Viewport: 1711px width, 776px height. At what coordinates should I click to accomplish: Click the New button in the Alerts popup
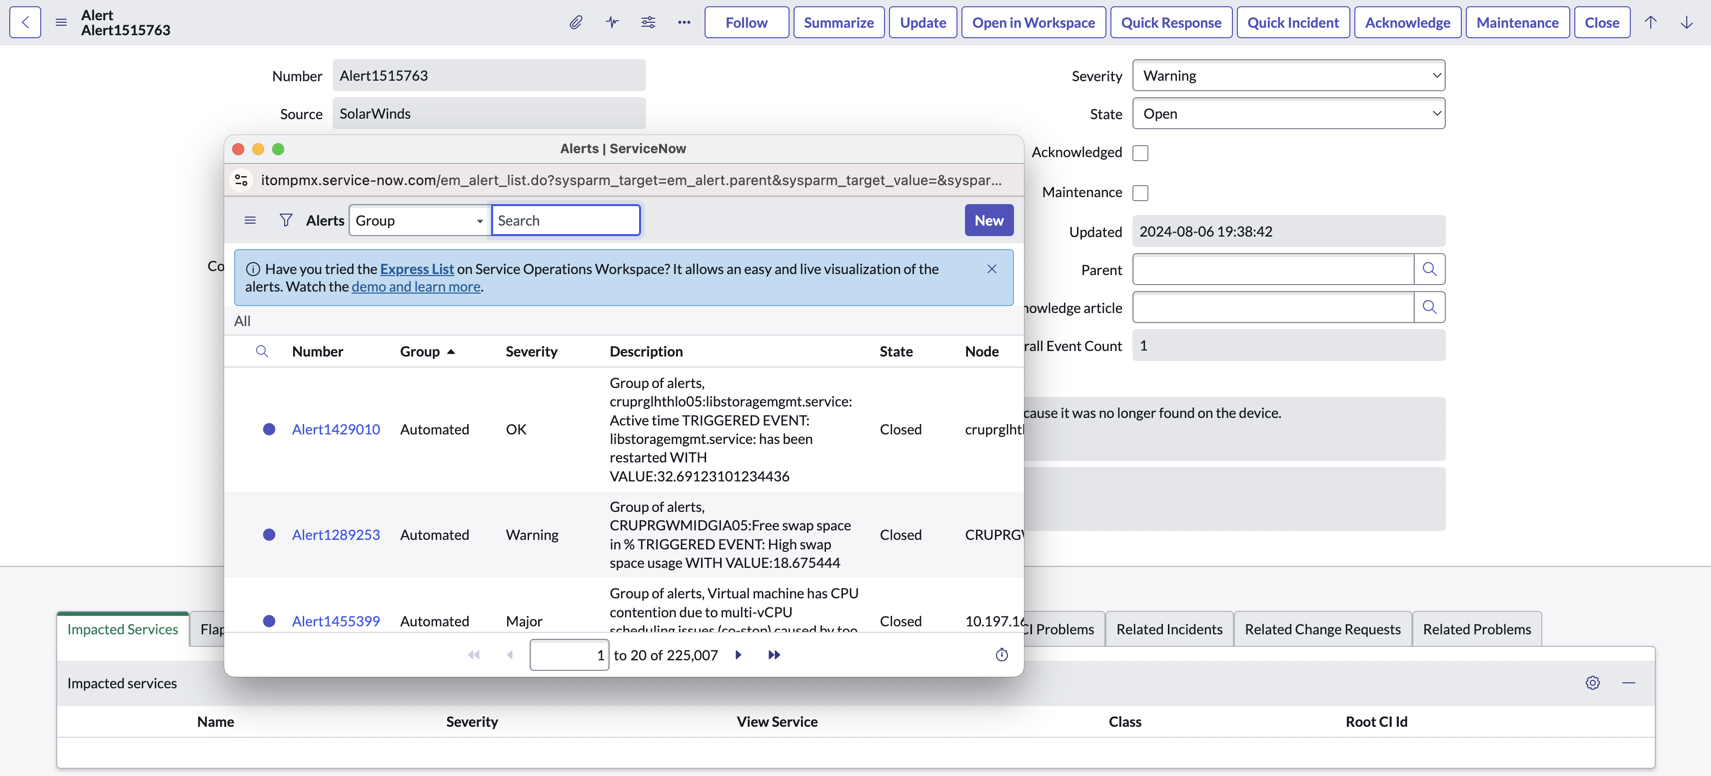(x=989, y=220)
